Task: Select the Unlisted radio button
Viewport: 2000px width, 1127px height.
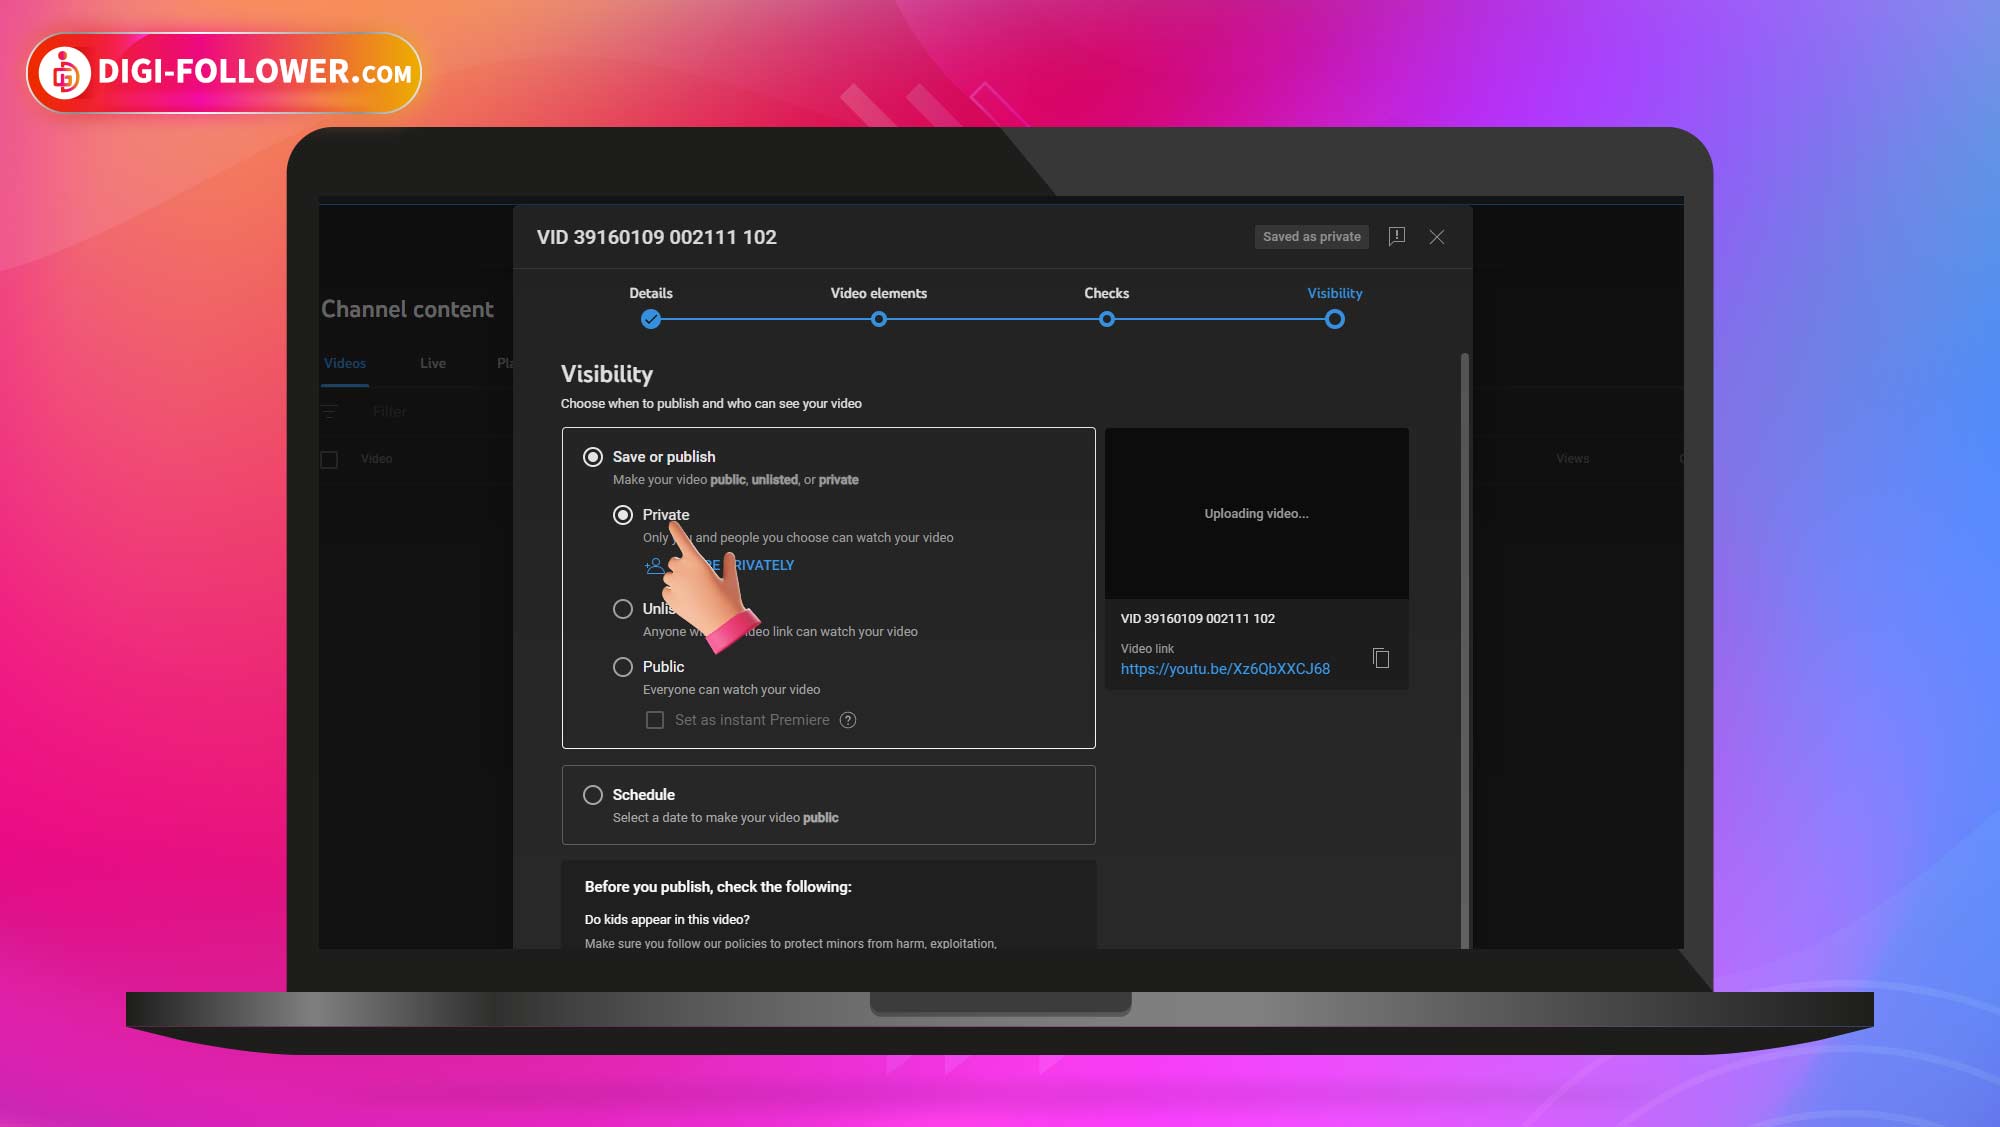Action: pyautogui.click(x=623, y=609)
